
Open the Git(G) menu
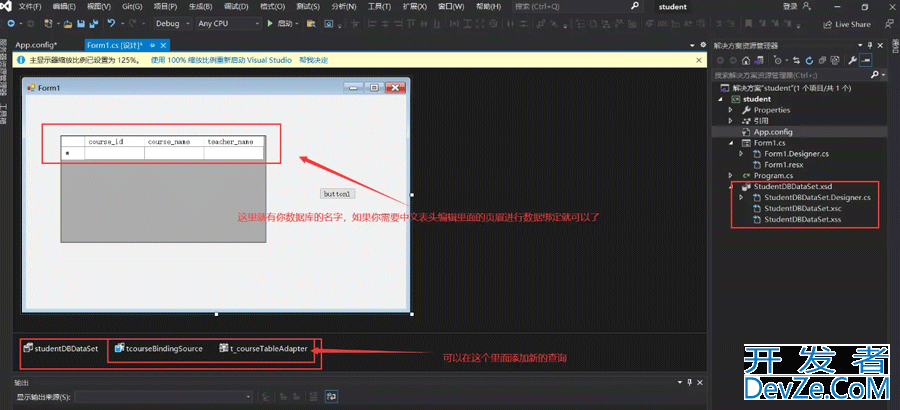pos(132,6)
